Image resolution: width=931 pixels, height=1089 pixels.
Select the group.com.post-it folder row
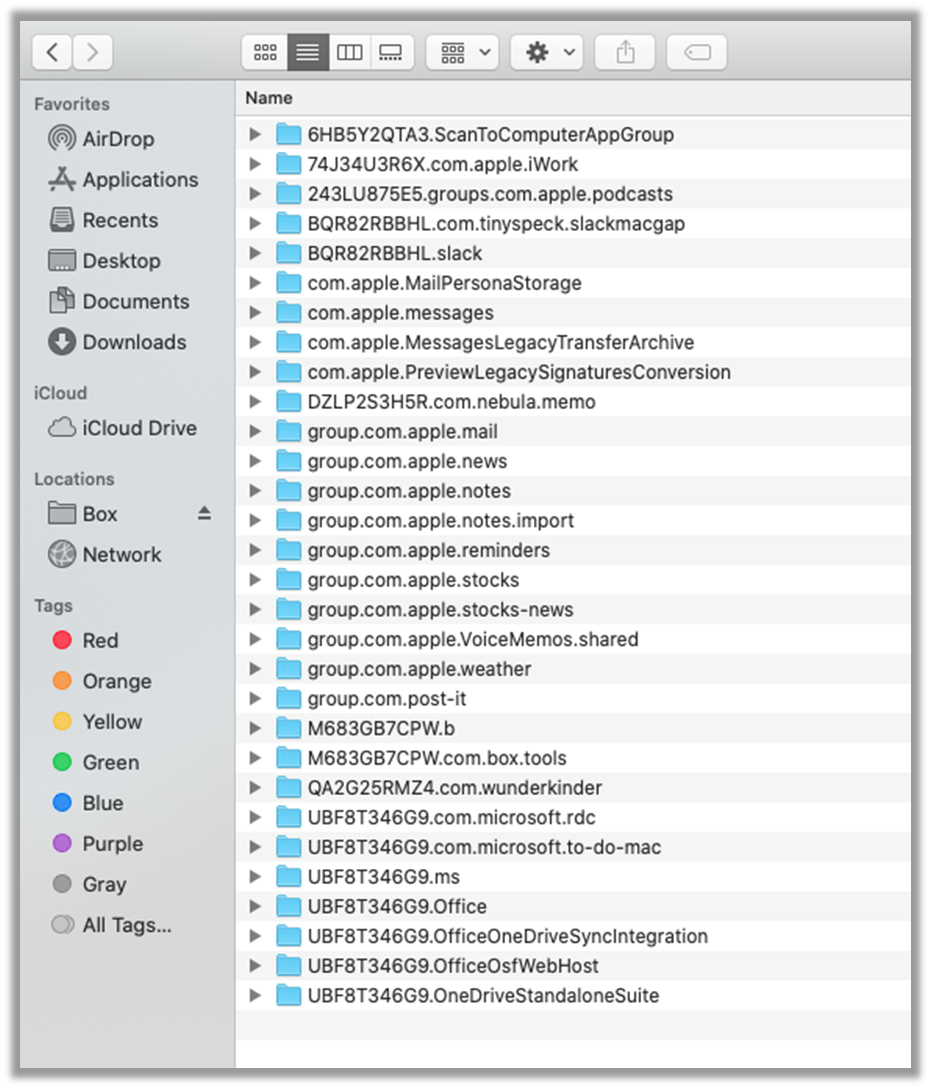(386, 699)
